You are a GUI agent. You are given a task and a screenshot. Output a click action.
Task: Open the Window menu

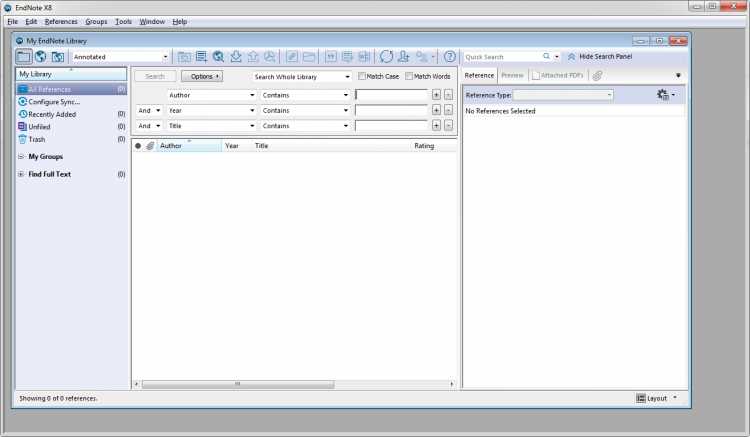(152, 22)
